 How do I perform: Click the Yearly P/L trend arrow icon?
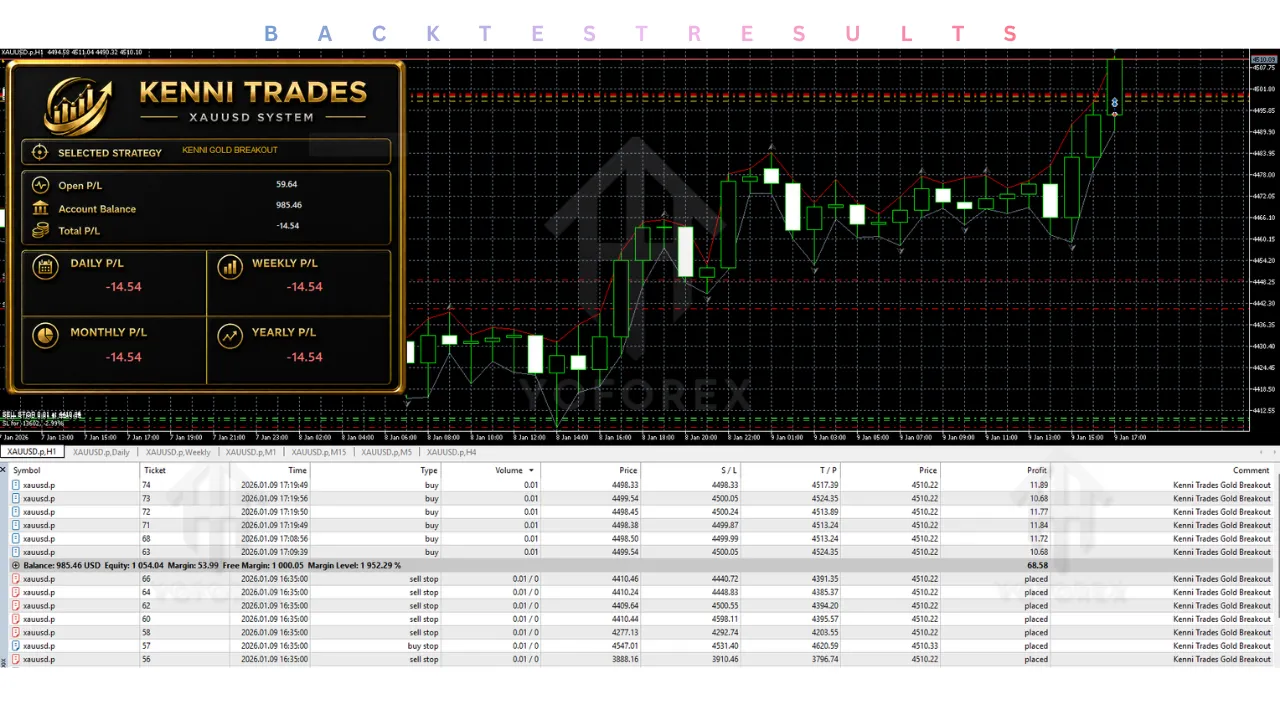230,335
